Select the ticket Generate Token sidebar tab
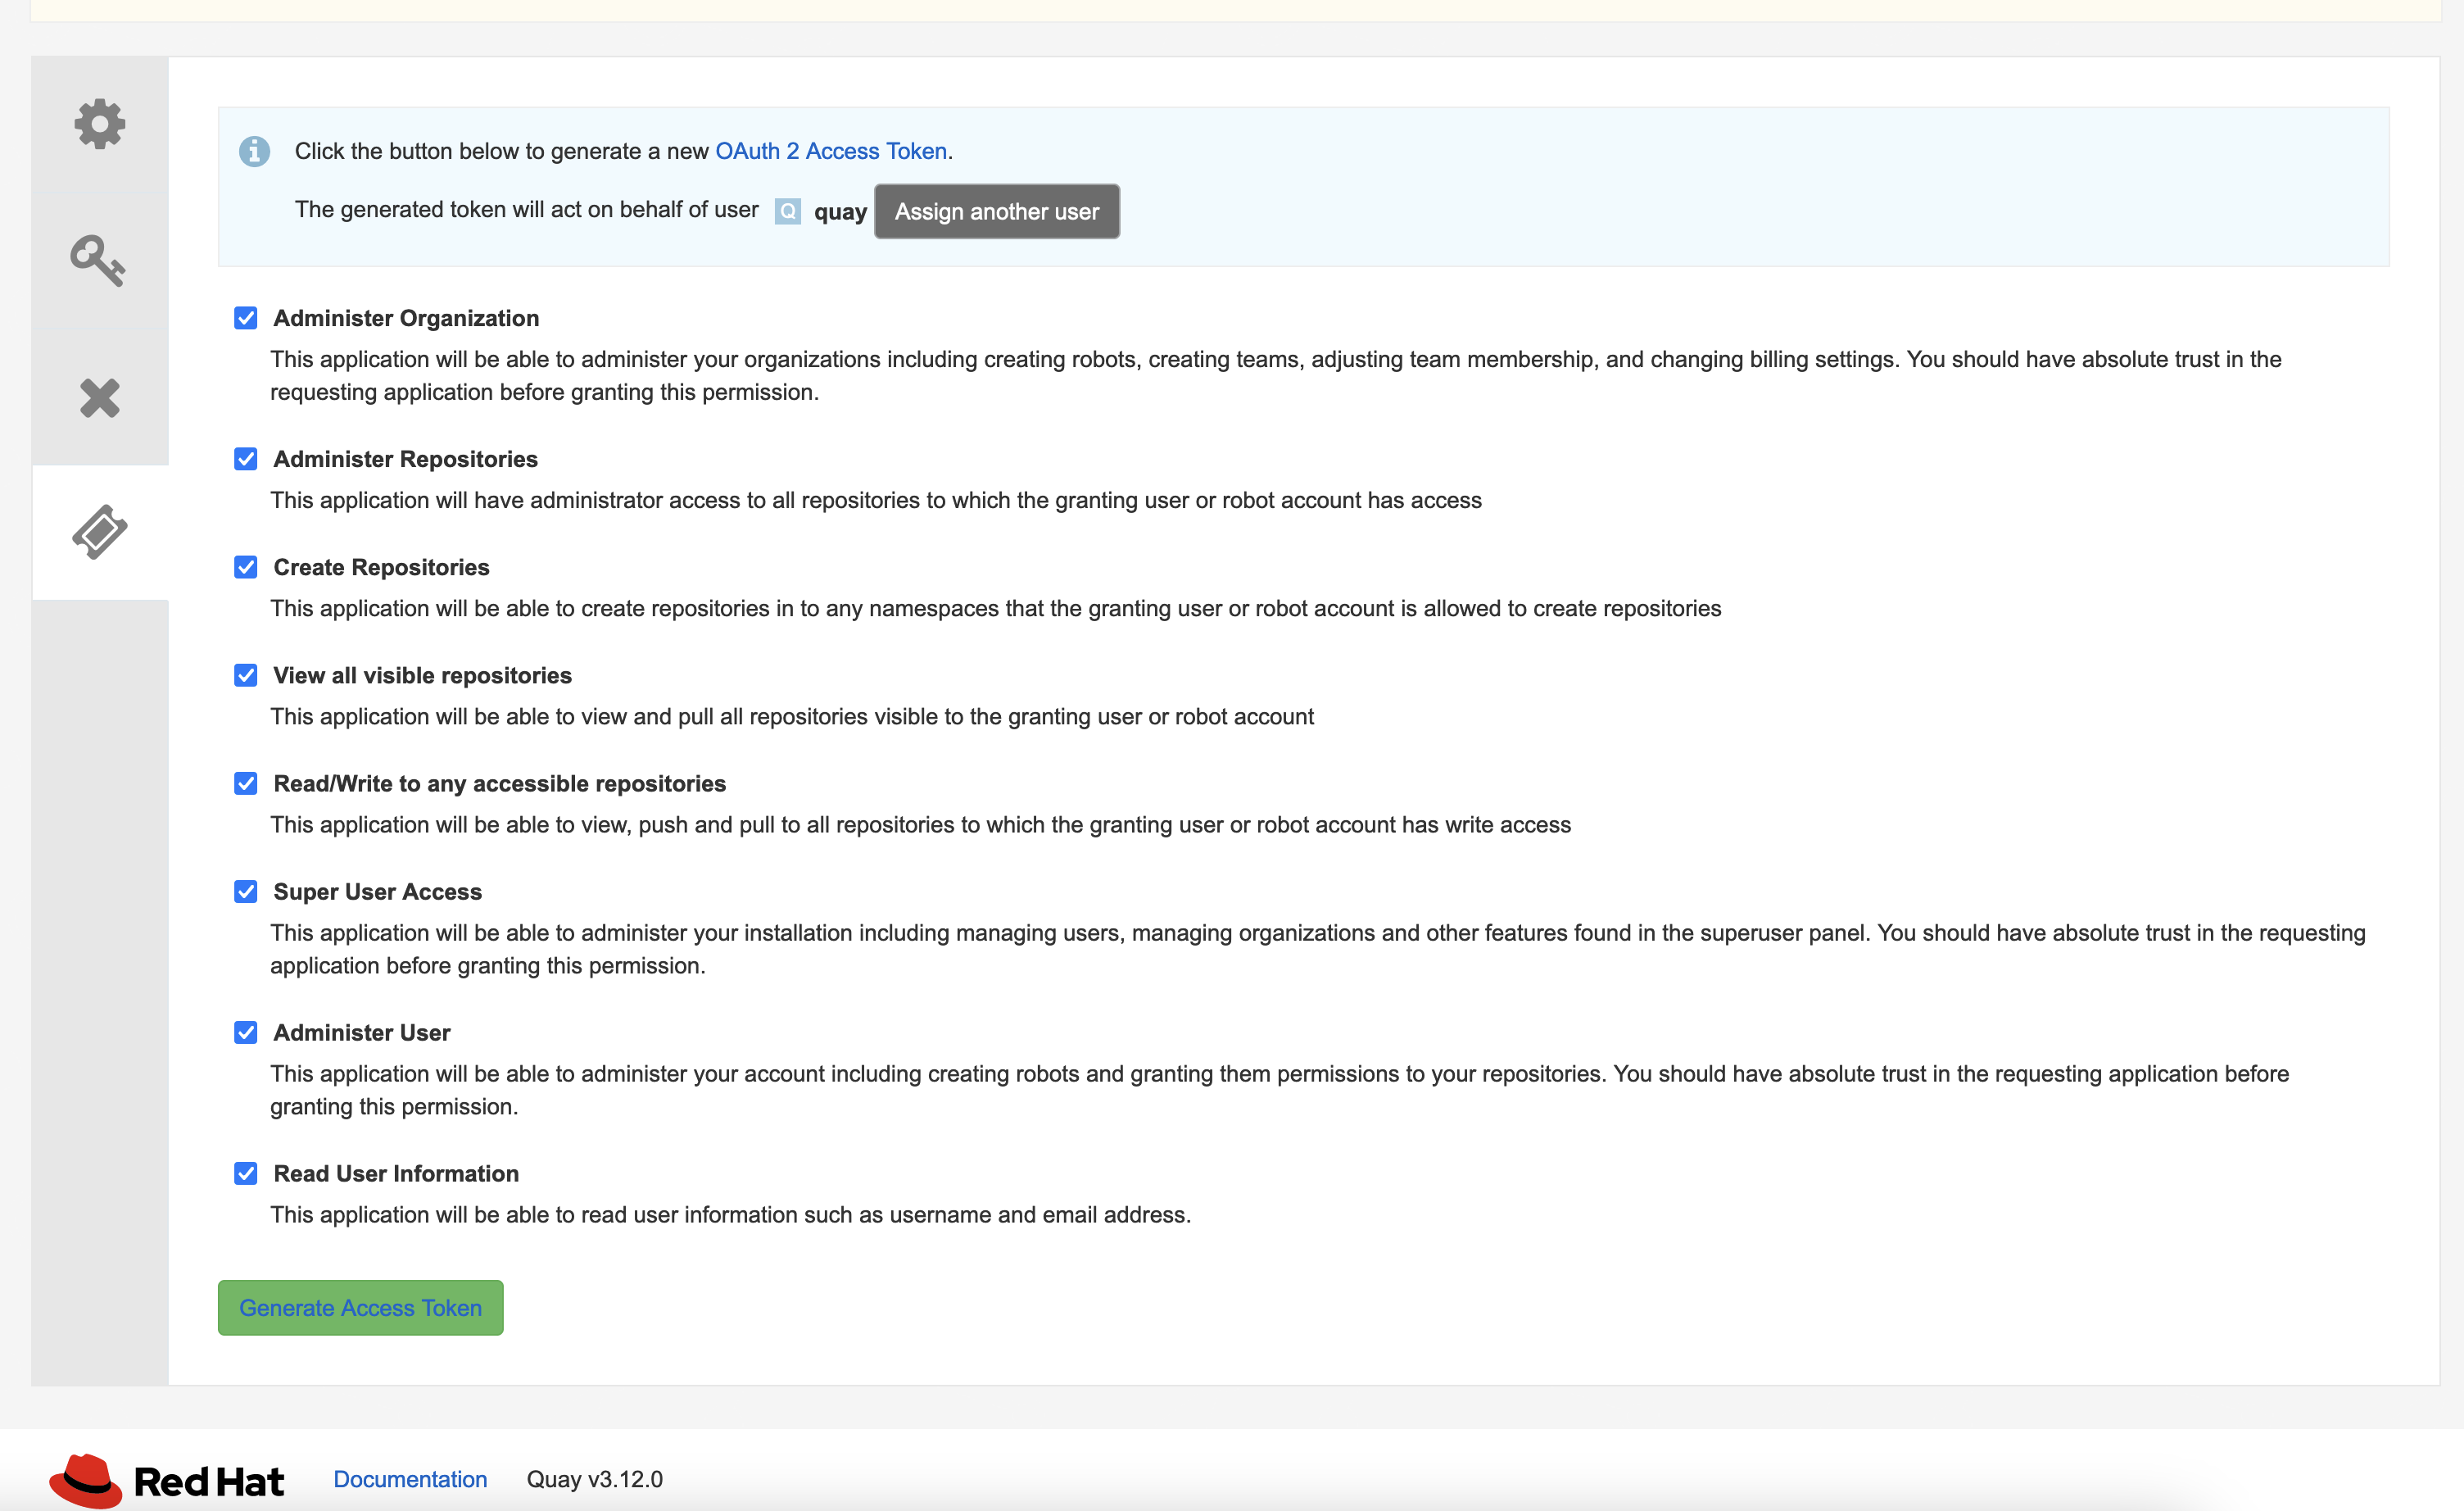This screenshot has height=1511, width=2464. click(x=99, y=532)
